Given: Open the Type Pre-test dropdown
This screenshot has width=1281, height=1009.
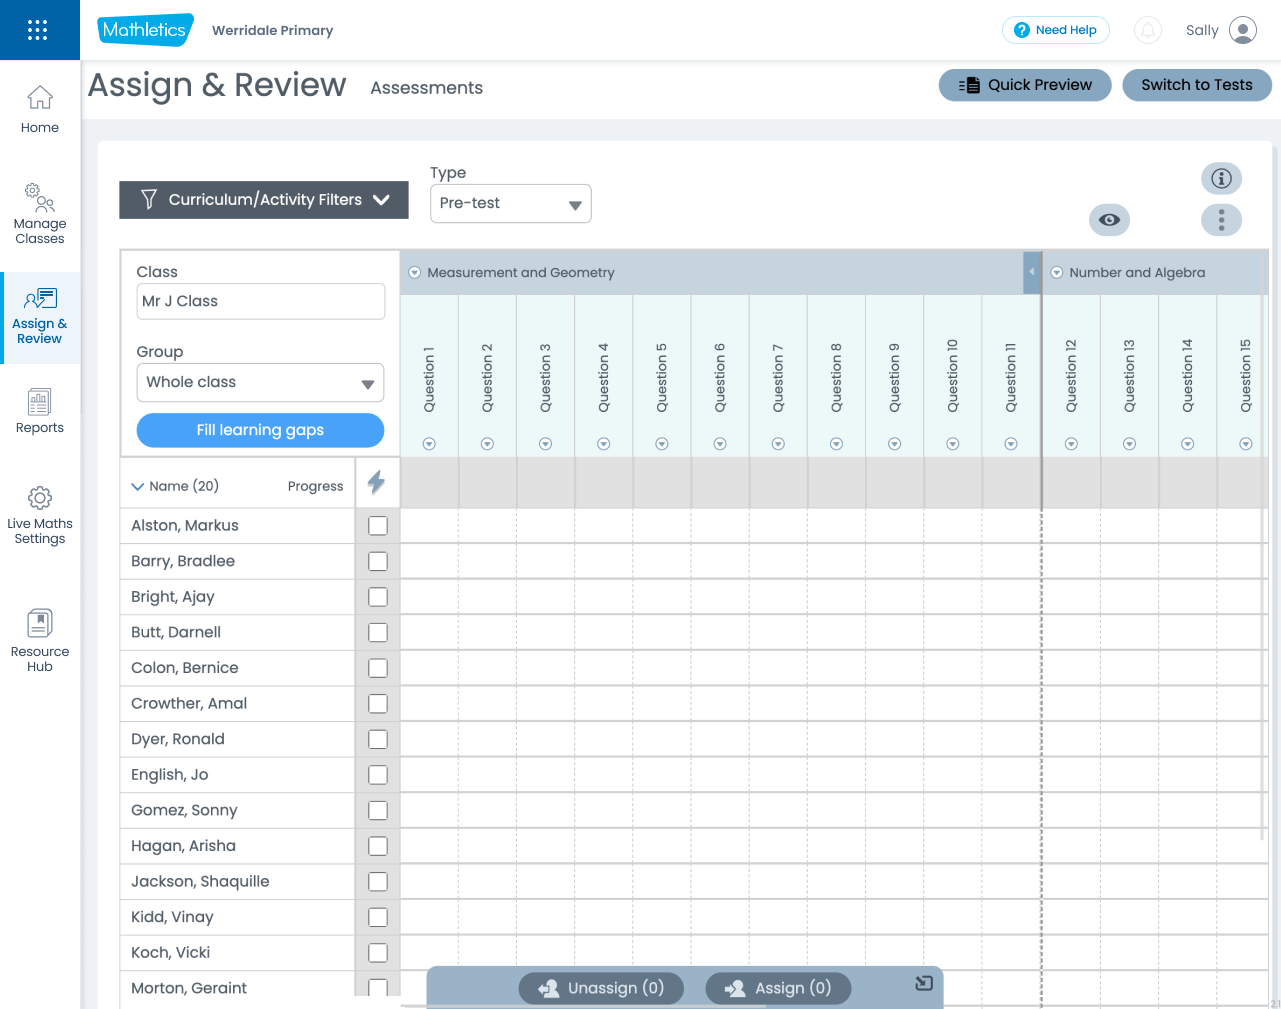Looking at the screenshot, I should point(511,203).
